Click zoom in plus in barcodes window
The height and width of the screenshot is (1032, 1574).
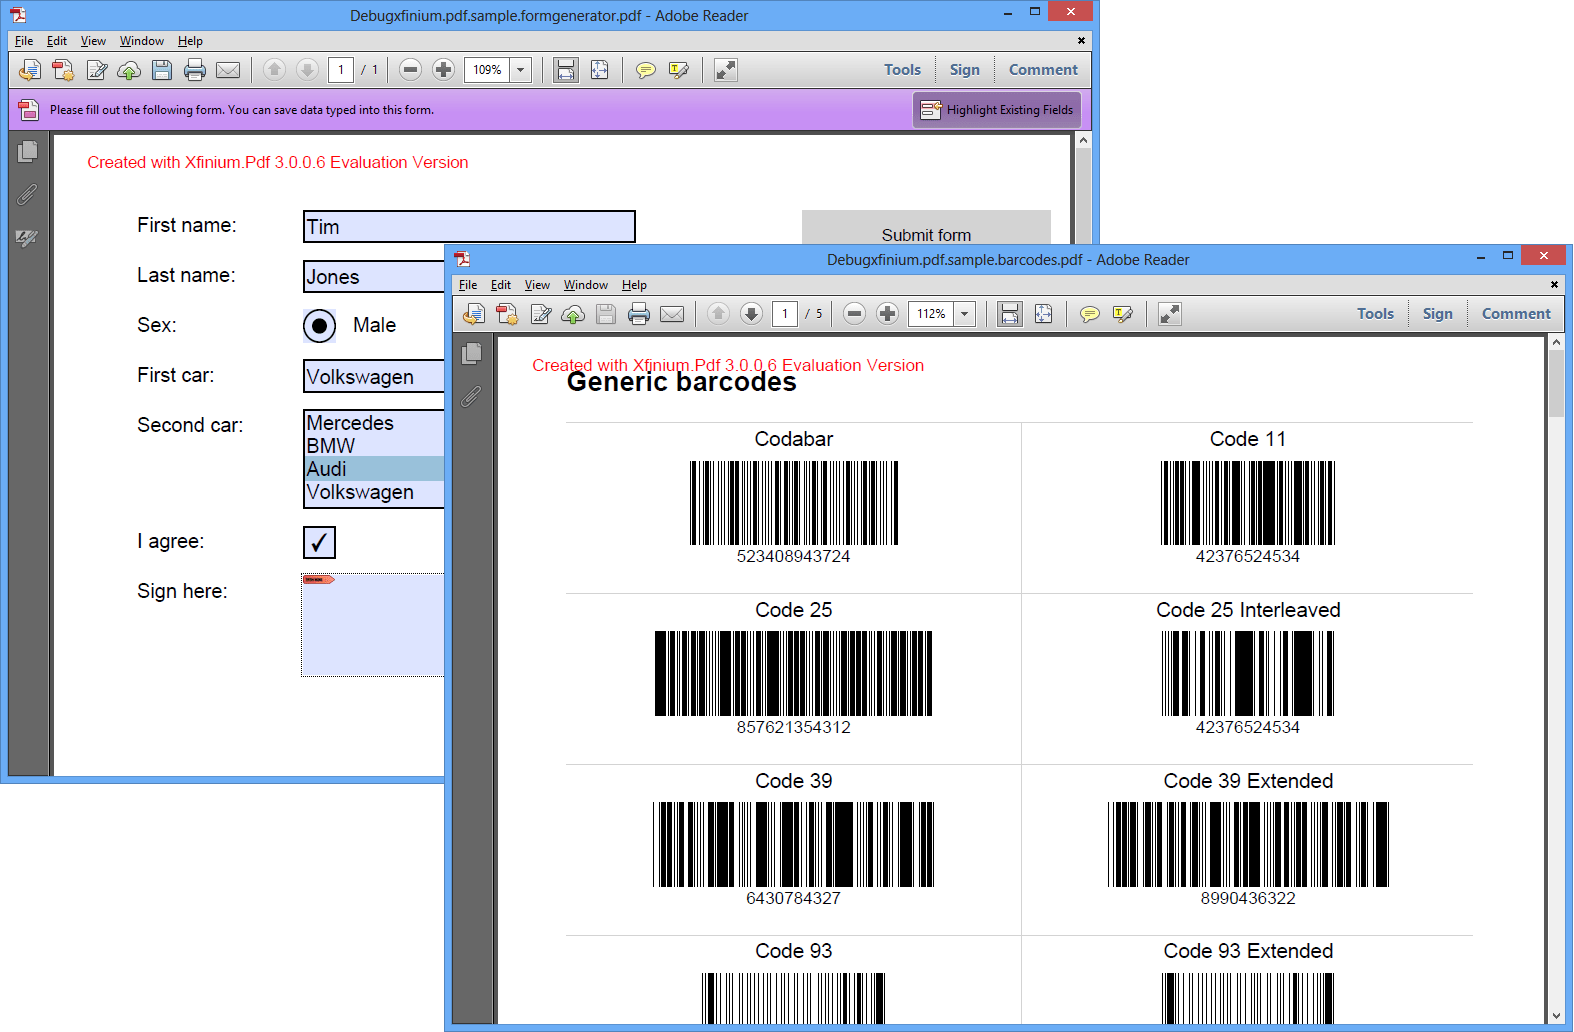[887, 314]
